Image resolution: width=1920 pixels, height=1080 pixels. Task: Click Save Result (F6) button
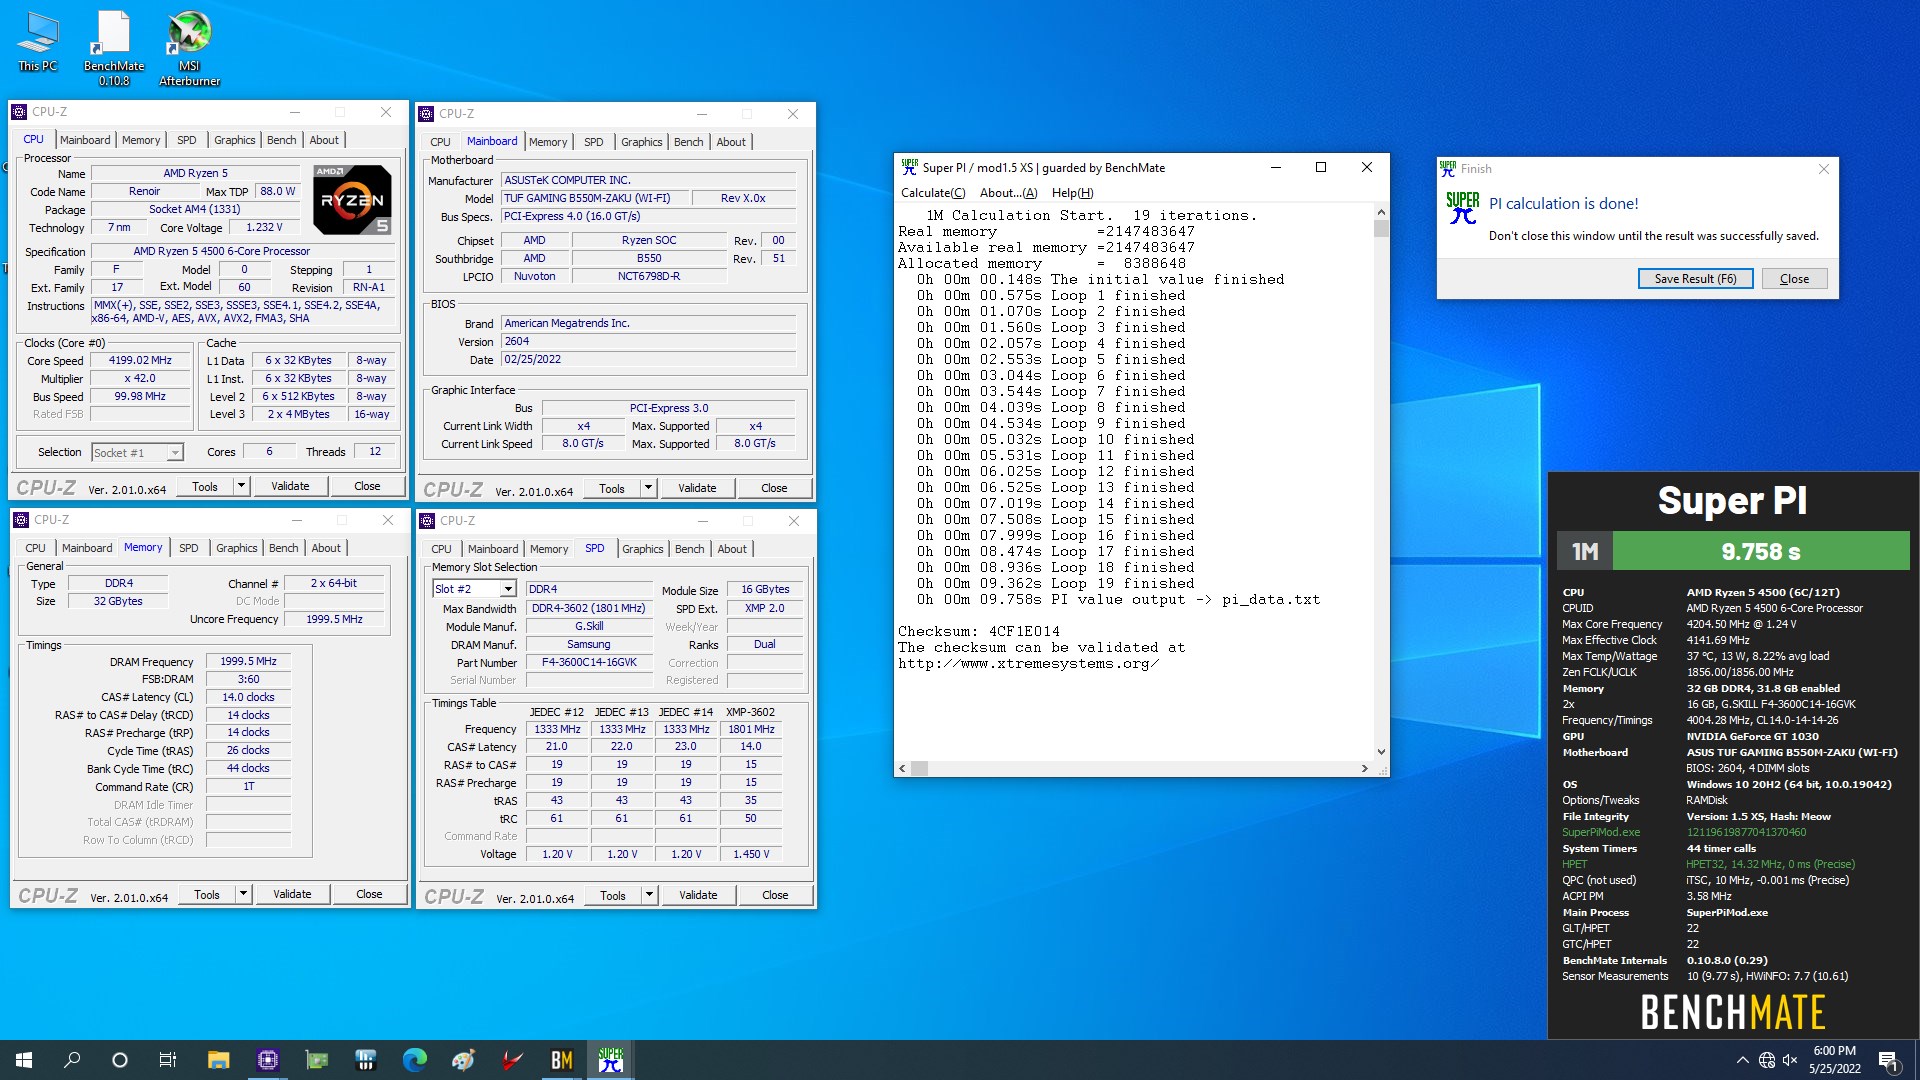click(1695, 279)
